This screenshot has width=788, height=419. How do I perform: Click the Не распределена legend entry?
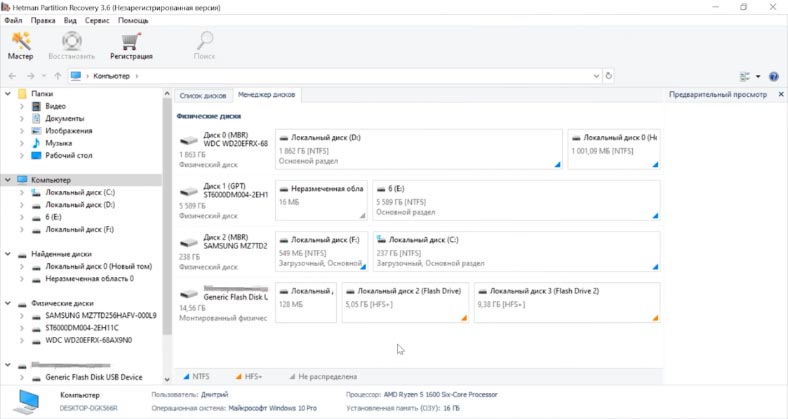tap(323, 376)
